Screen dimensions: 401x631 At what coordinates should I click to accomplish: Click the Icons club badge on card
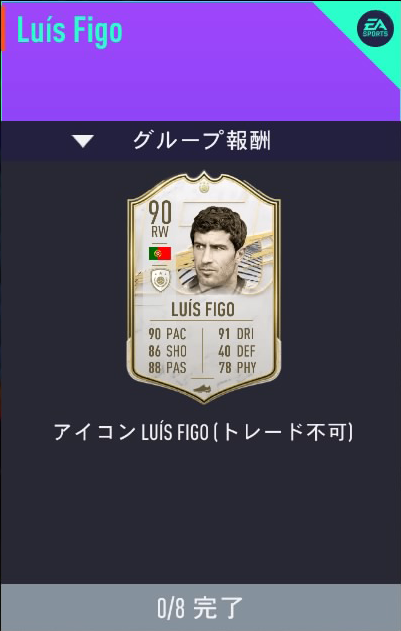(160, 280)
